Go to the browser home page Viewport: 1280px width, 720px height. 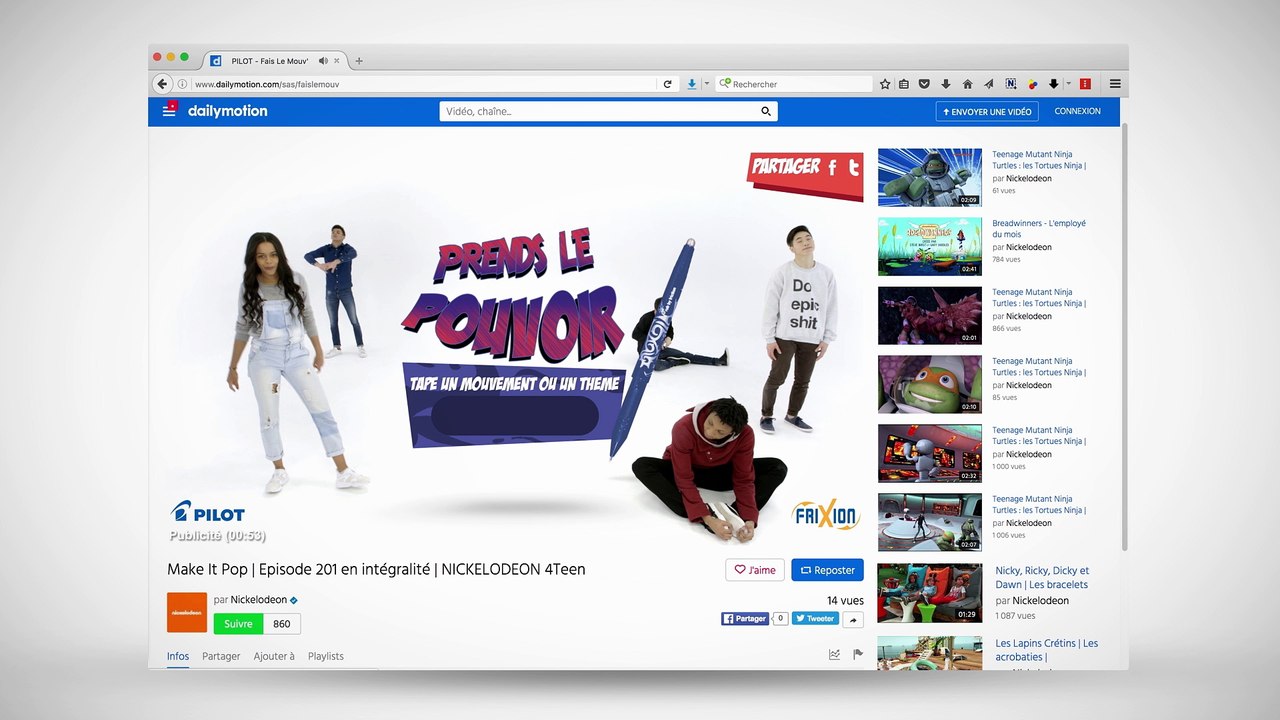click(967, 84)
